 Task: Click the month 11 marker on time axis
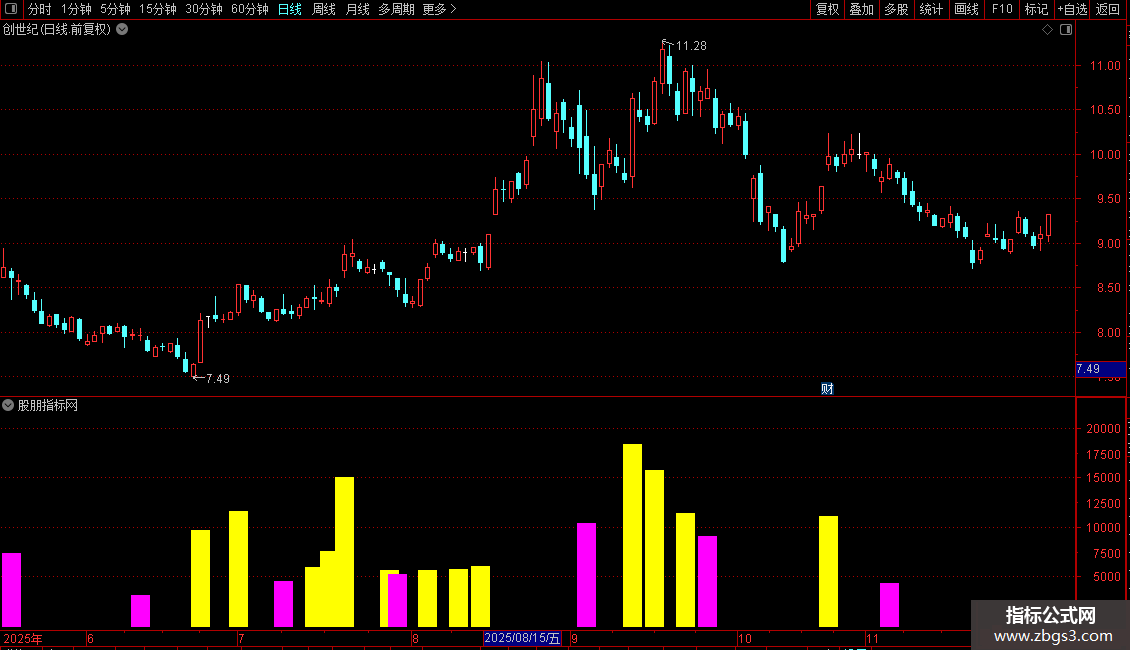pyautogui.click(x=872, y=638)
